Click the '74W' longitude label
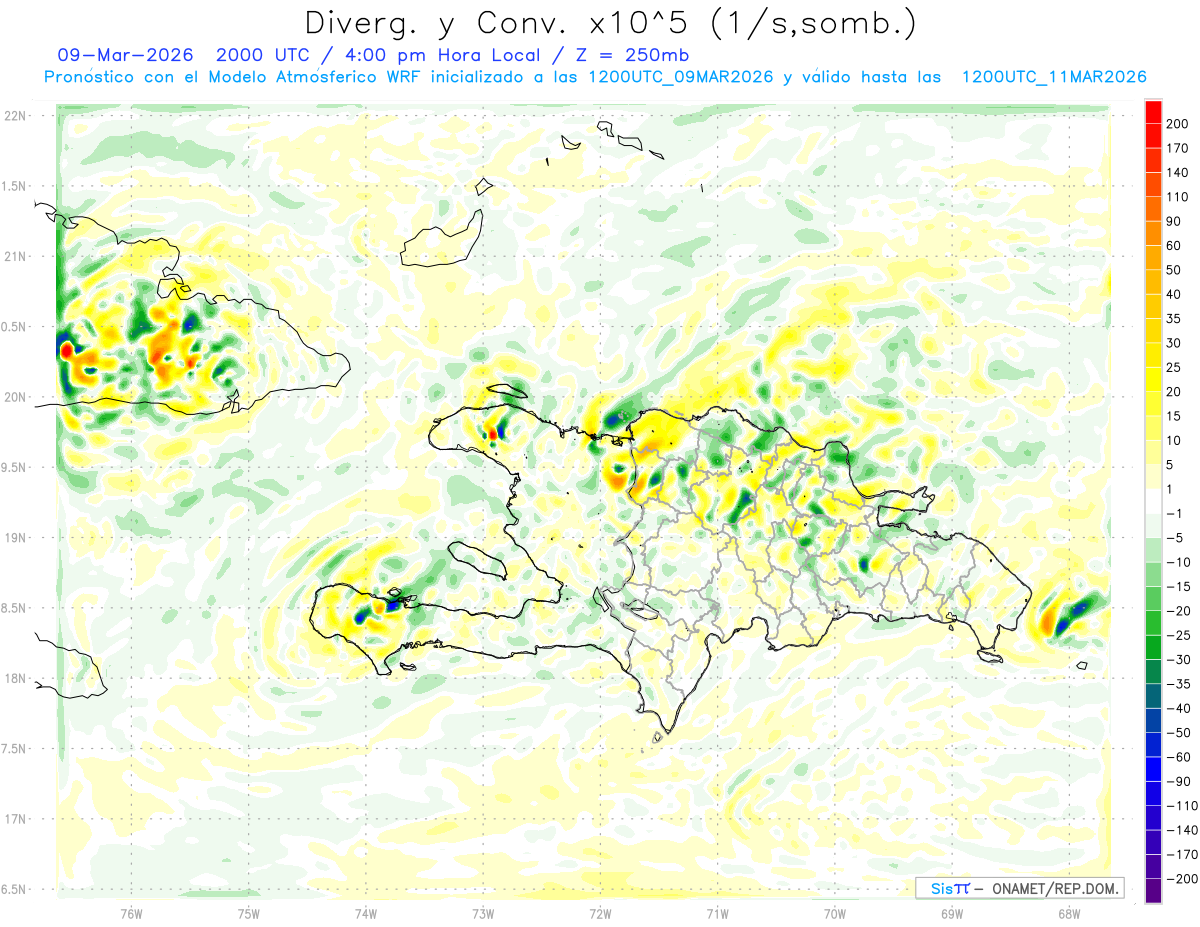Screen dimensions: 1200x927 point(366,914)
